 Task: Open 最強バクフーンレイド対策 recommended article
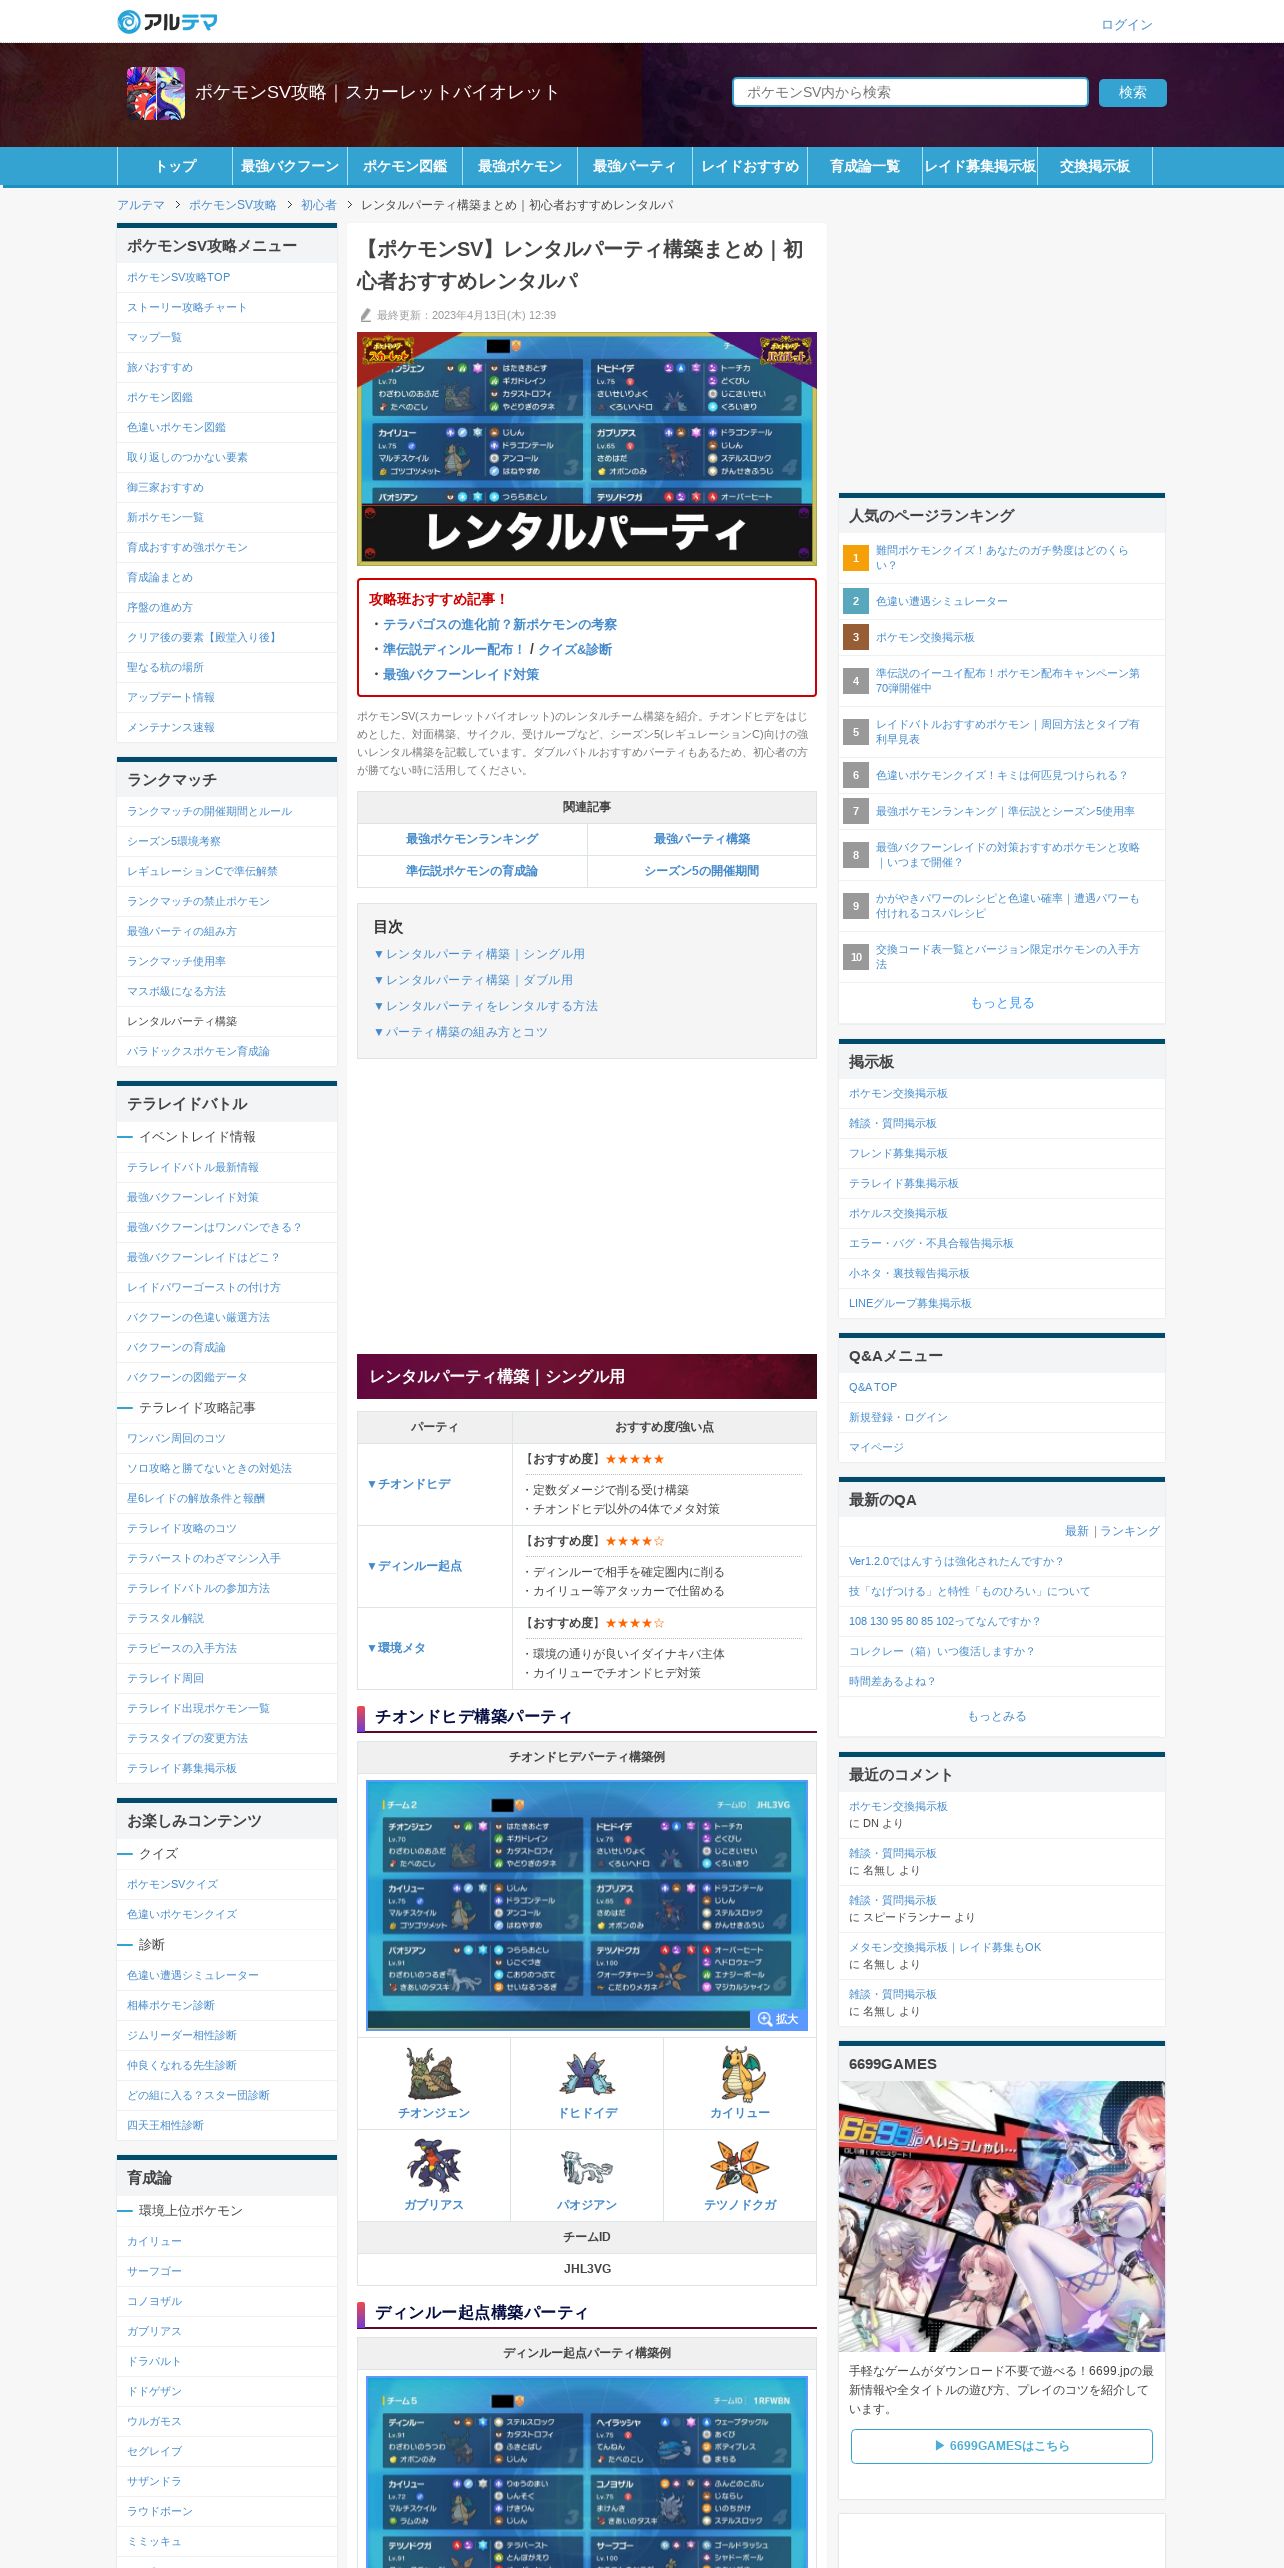461,674
